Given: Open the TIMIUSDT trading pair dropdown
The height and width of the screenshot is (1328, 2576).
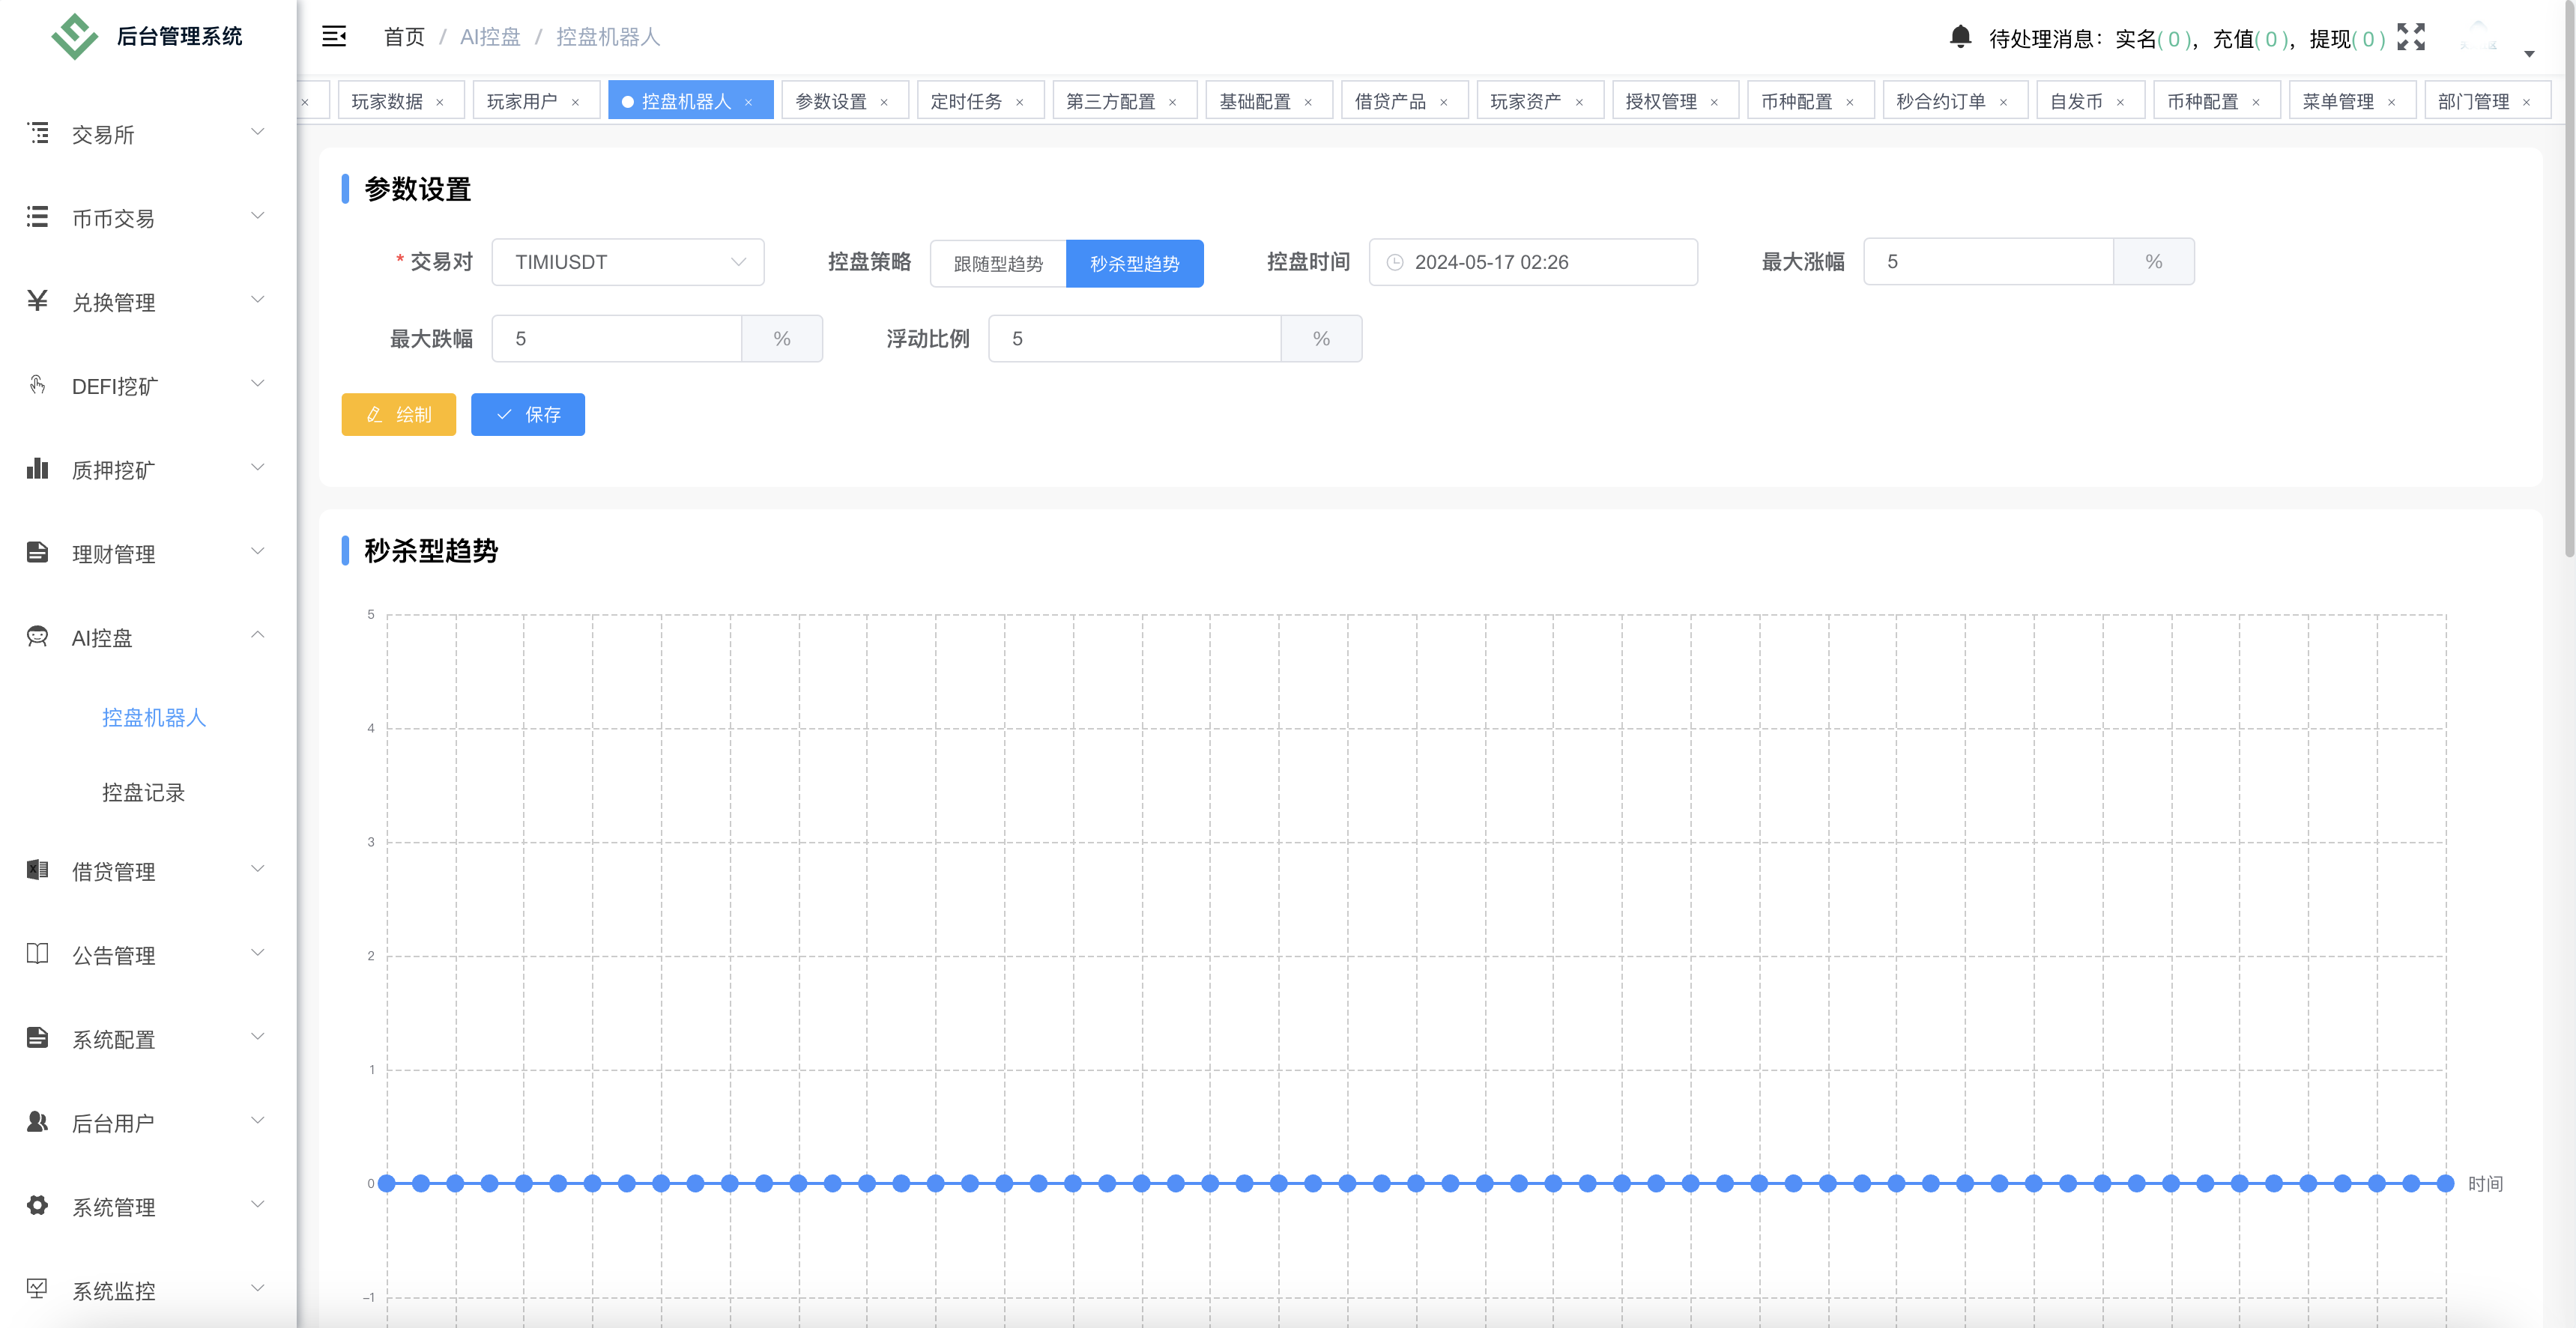Looking at the screenshot, I should [628, 261].
